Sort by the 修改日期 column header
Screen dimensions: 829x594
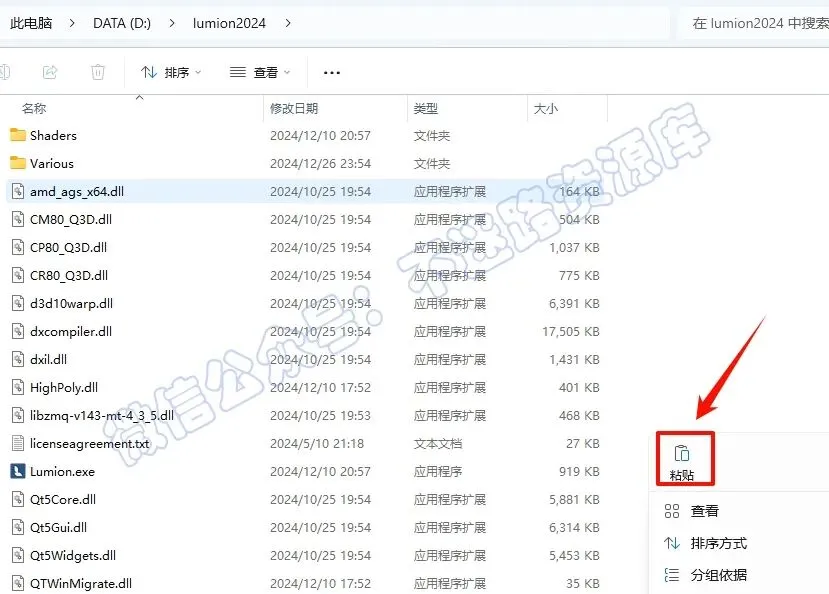[294, 108]
